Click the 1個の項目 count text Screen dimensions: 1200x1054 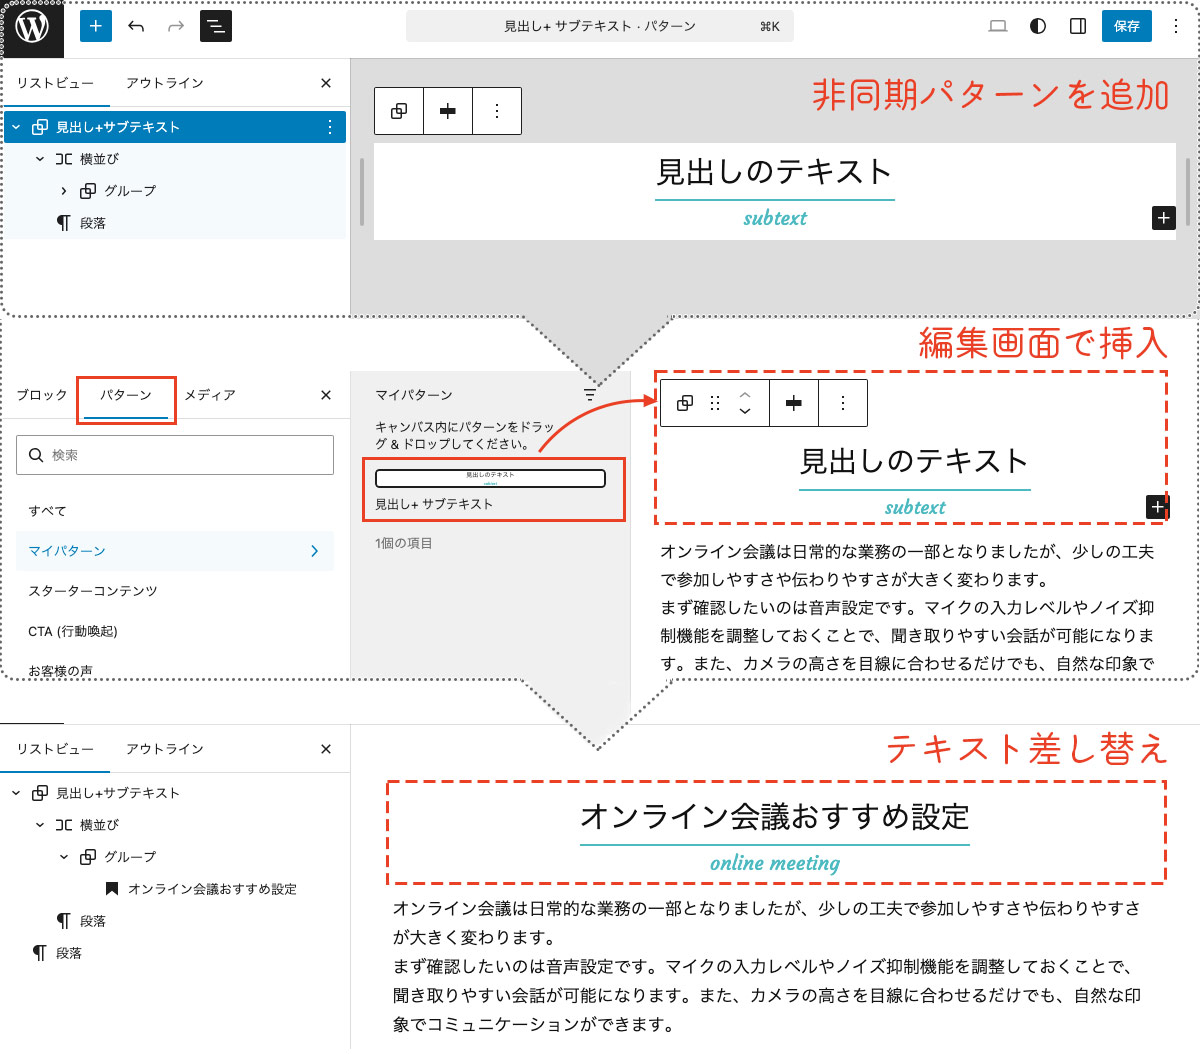[x=404, y=543]
